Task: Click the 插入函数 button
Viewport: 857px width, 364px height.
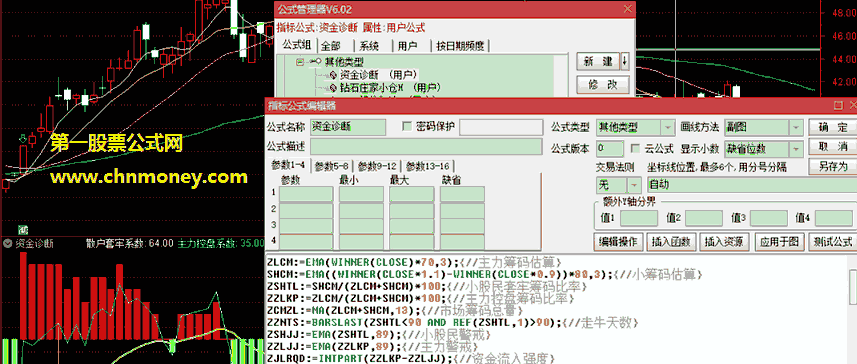Action: [x=672, y=242]
